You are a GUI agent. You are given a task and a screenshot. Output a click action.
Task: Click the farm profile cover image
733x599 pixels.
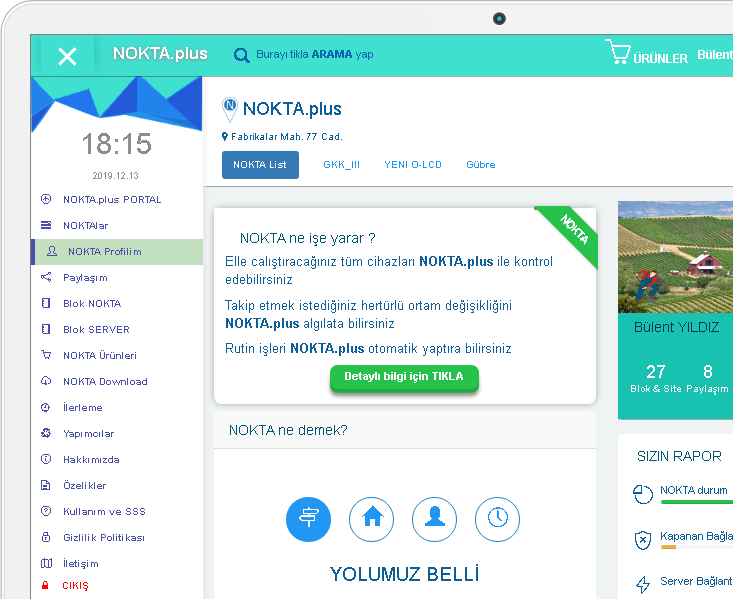[x=676, y=257]
